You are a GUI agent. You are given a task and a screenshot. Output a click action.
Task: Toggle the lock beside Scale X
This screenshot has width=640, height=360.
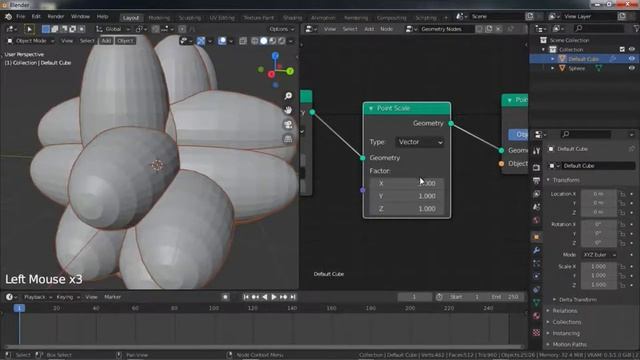tap(622, 267)
